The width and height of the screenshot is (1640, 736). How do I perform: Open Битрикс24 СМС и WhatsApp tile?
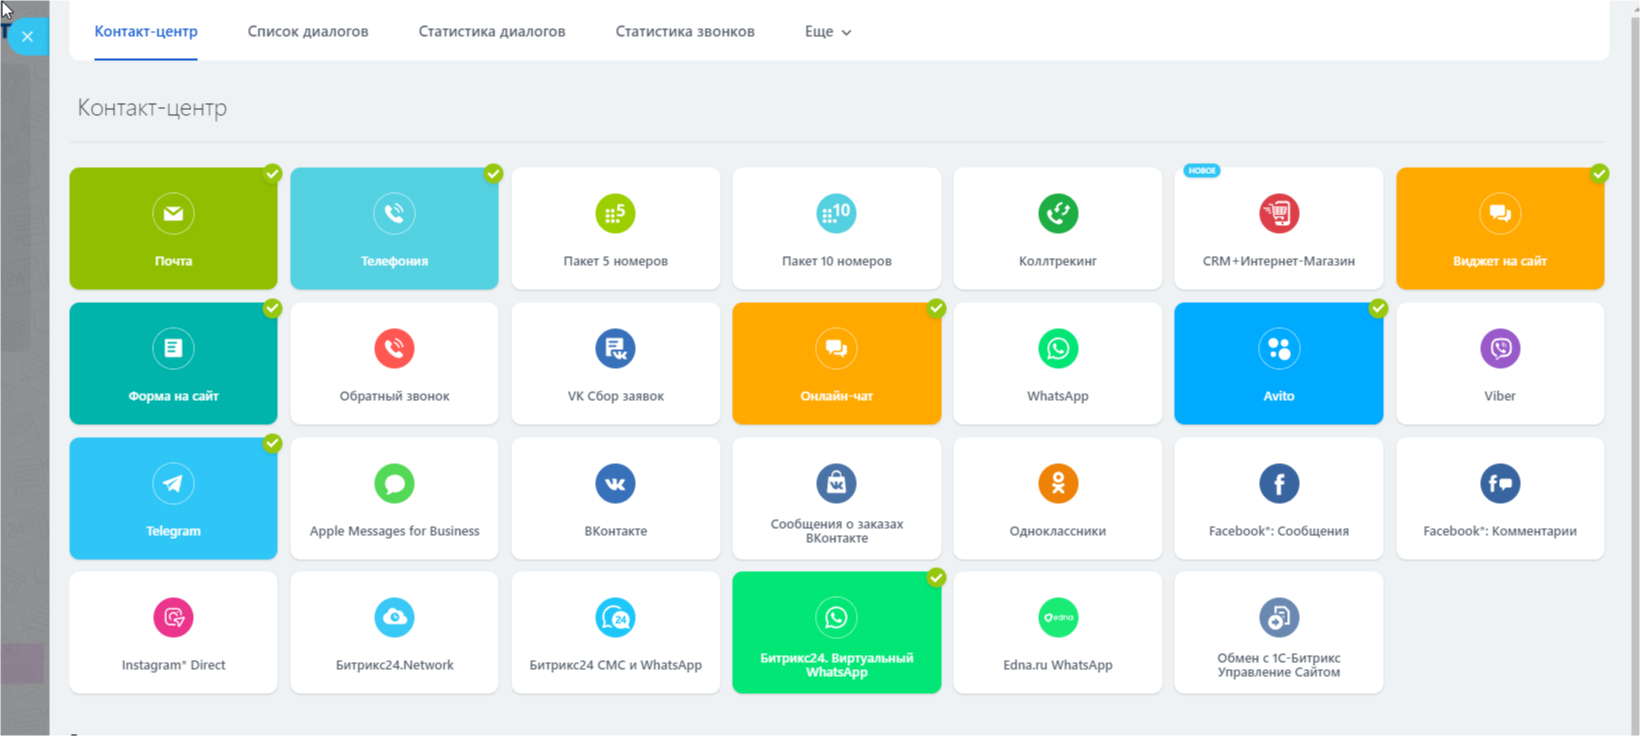pos(615,633)
